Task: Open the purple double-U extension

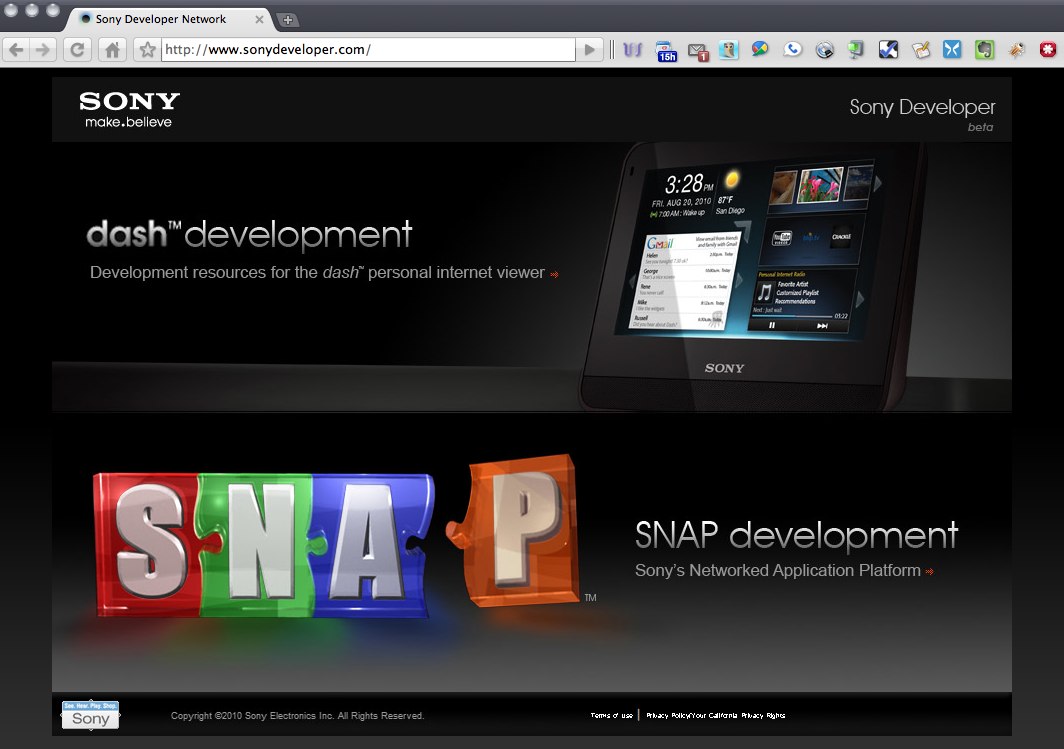Action: [x=632, y=50]
